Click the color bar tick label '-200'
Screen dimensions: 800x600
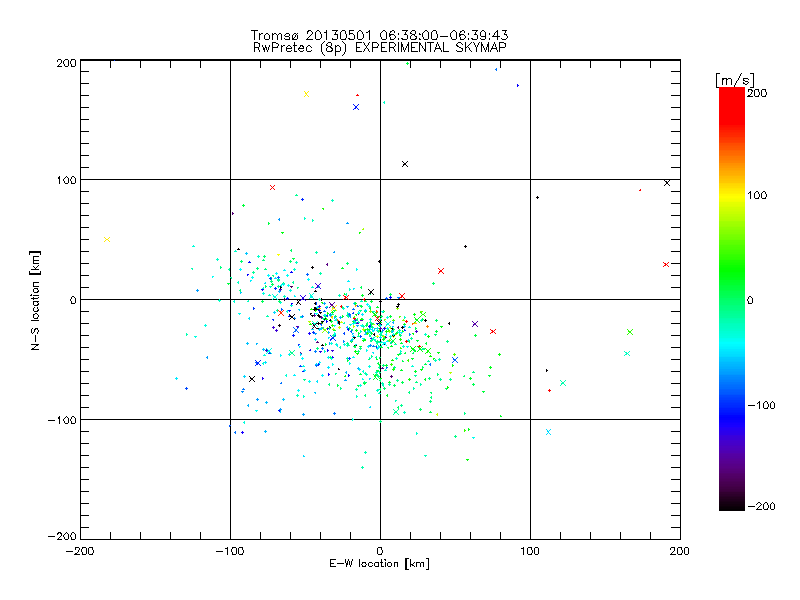(762, 506)
